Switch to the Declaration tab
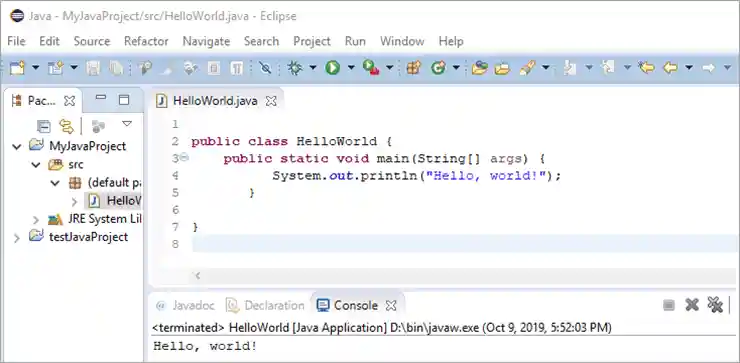The width and height of the screenshot is (740, 363). 266,306
